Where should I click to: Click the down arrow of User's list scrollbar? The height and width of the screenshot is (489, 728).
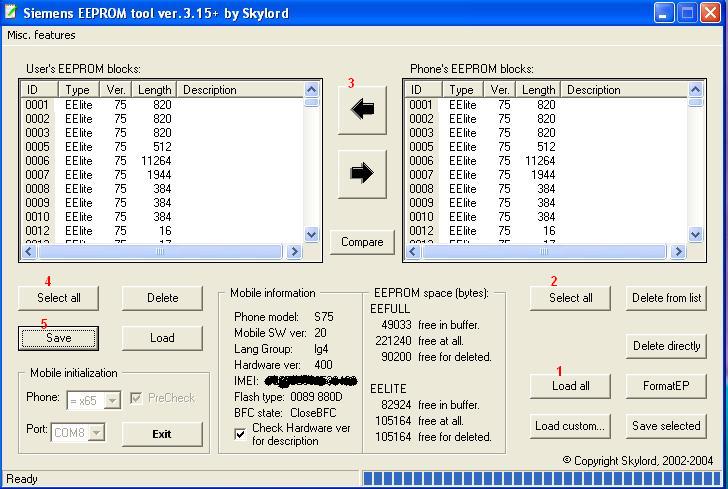pyautogui.click(x=312, y=235)
